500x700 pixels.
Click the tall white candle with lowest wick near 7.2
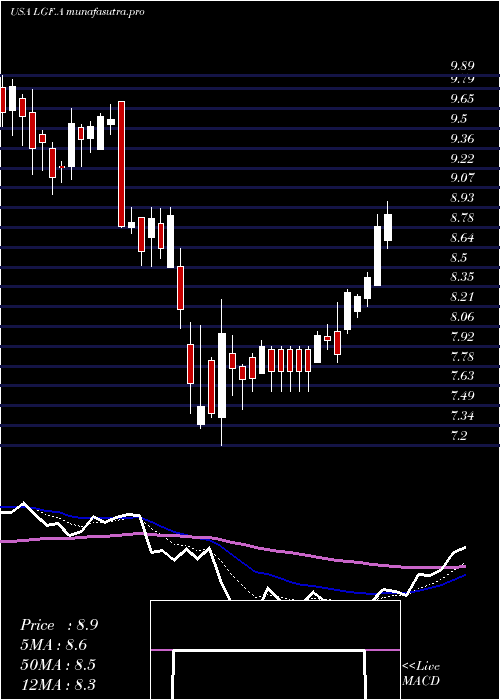(222, 373)
